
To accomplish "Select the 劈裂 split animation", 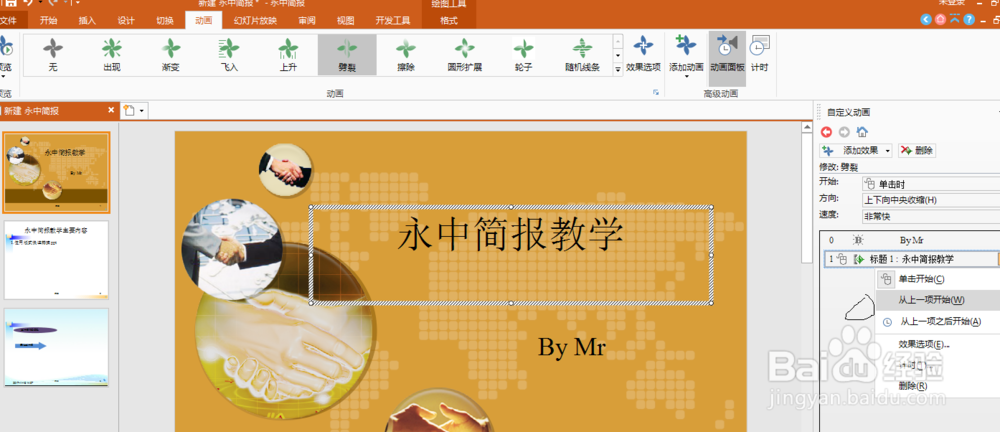I will tap(347, 55).
